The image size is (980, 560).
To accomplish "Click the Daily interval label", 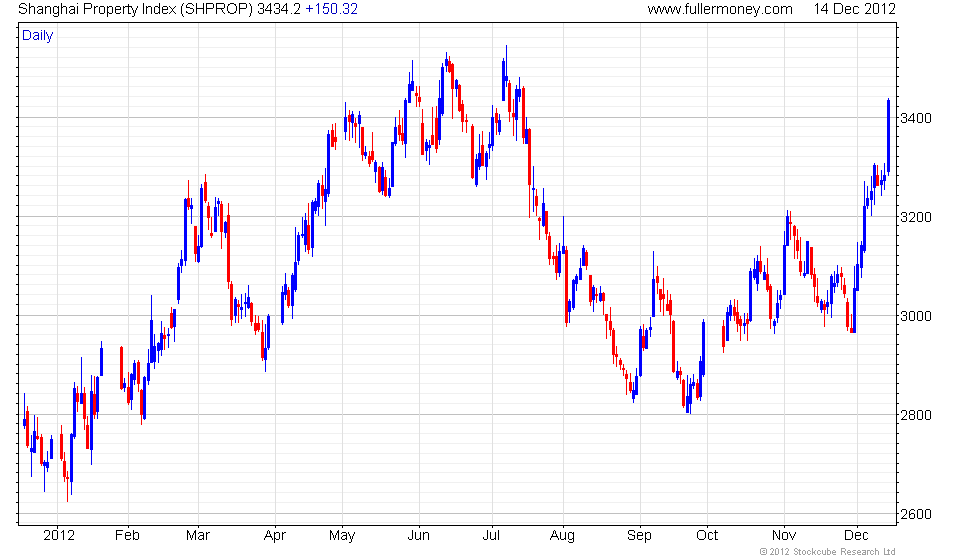I will point(38,36).
